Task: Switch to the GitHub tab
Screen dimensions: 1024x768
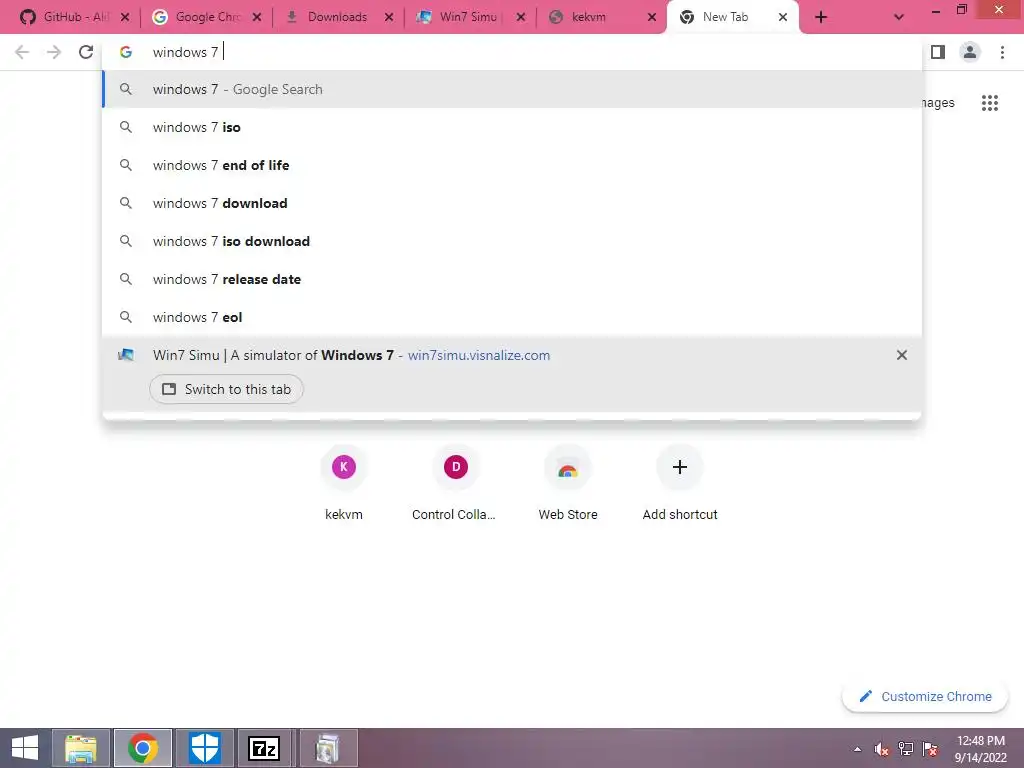Action: coord(63,17)
